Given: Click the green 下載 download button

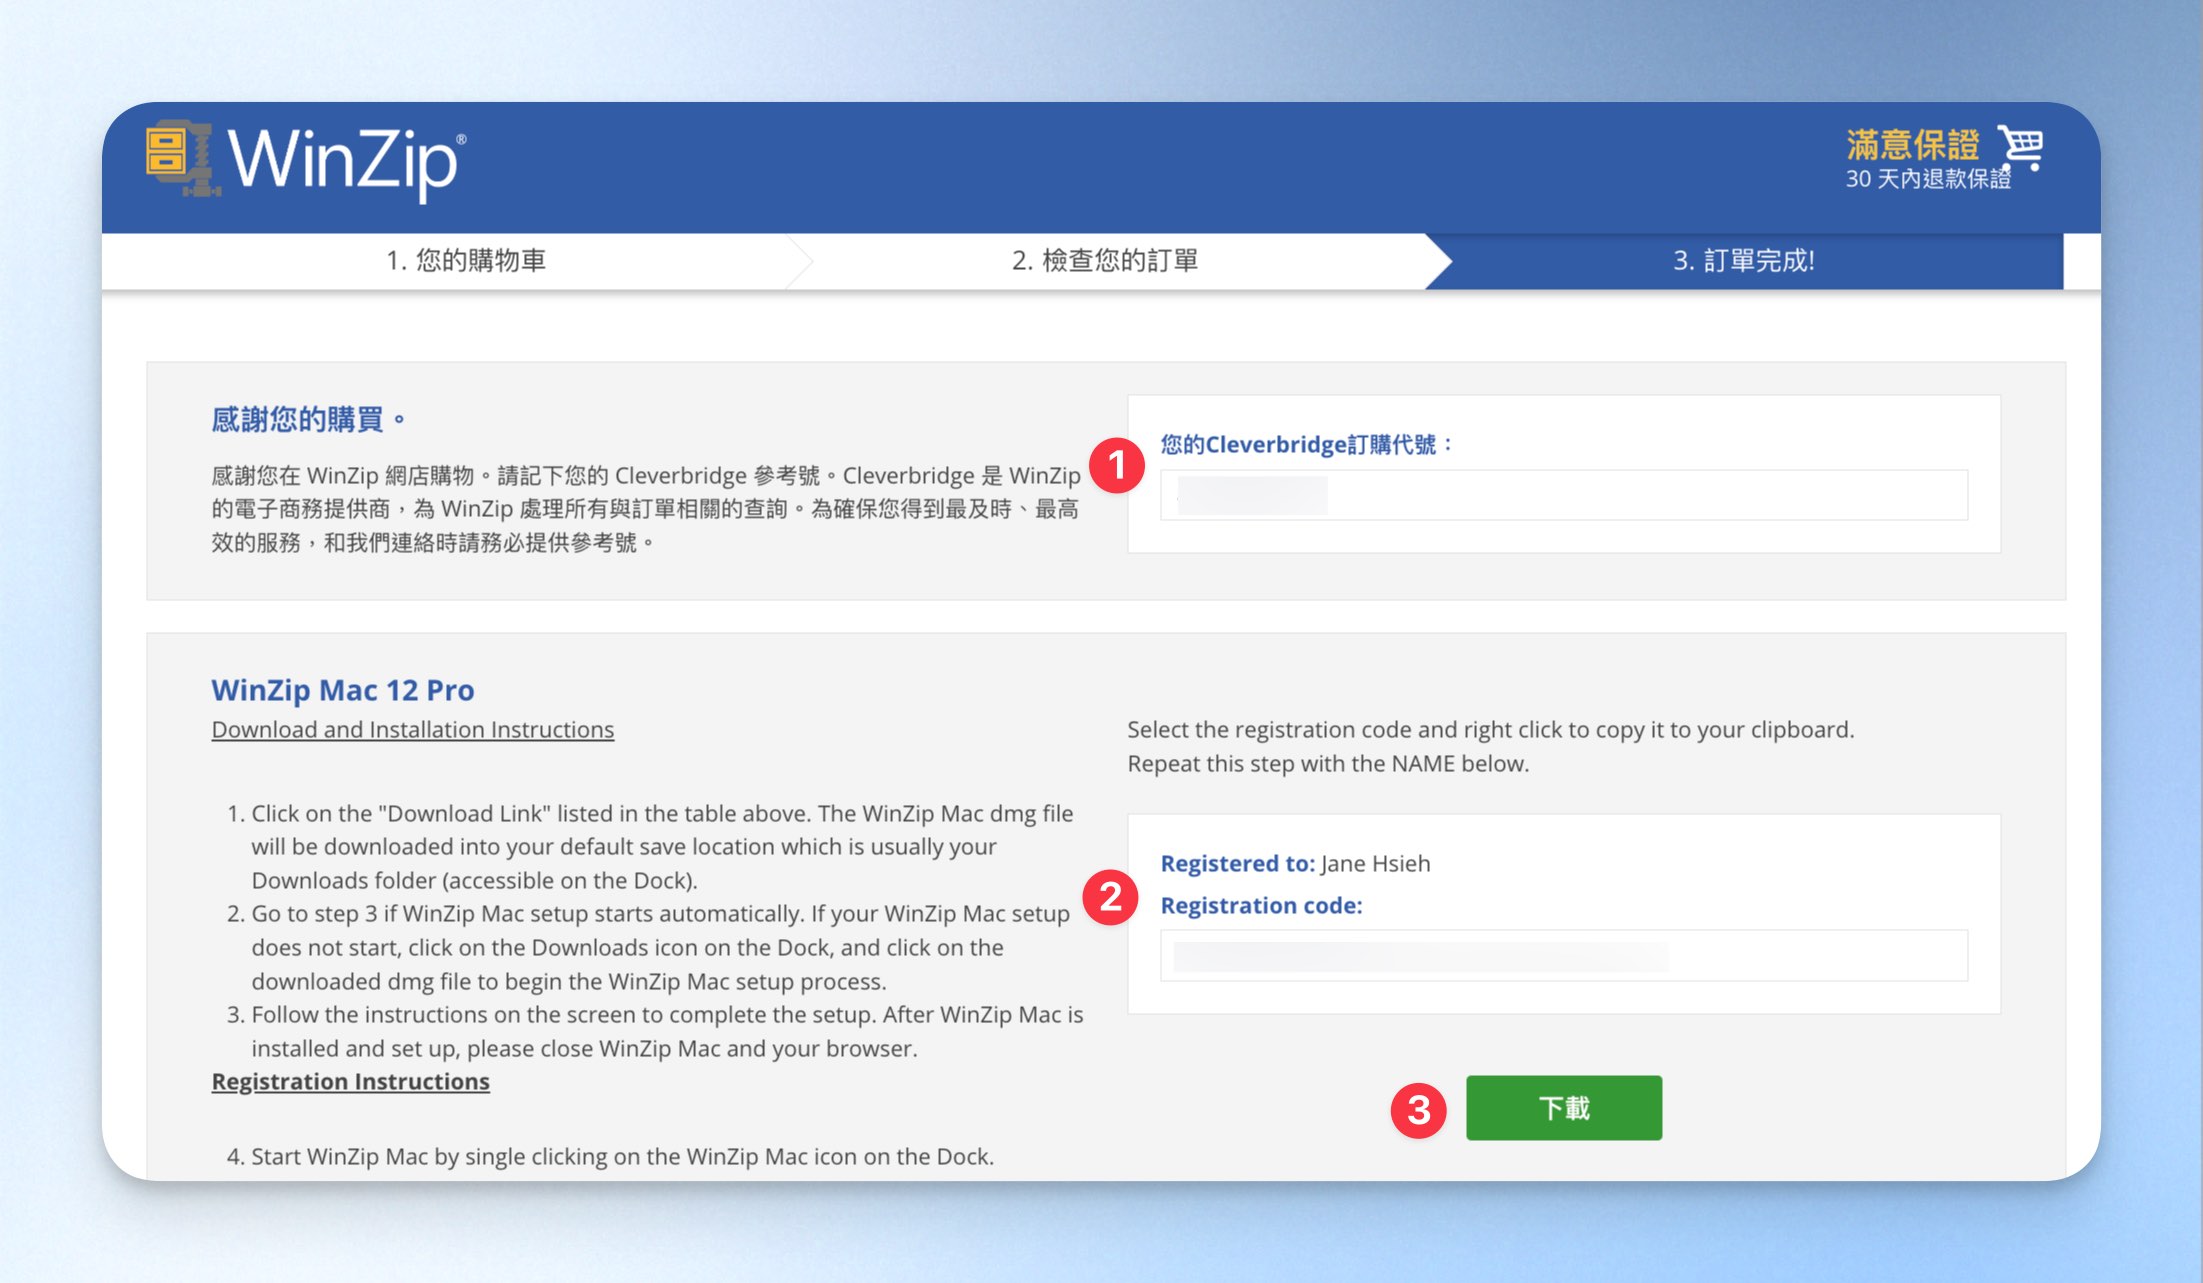Looking at the screenshot, I should click(x=1564, y=1108).
